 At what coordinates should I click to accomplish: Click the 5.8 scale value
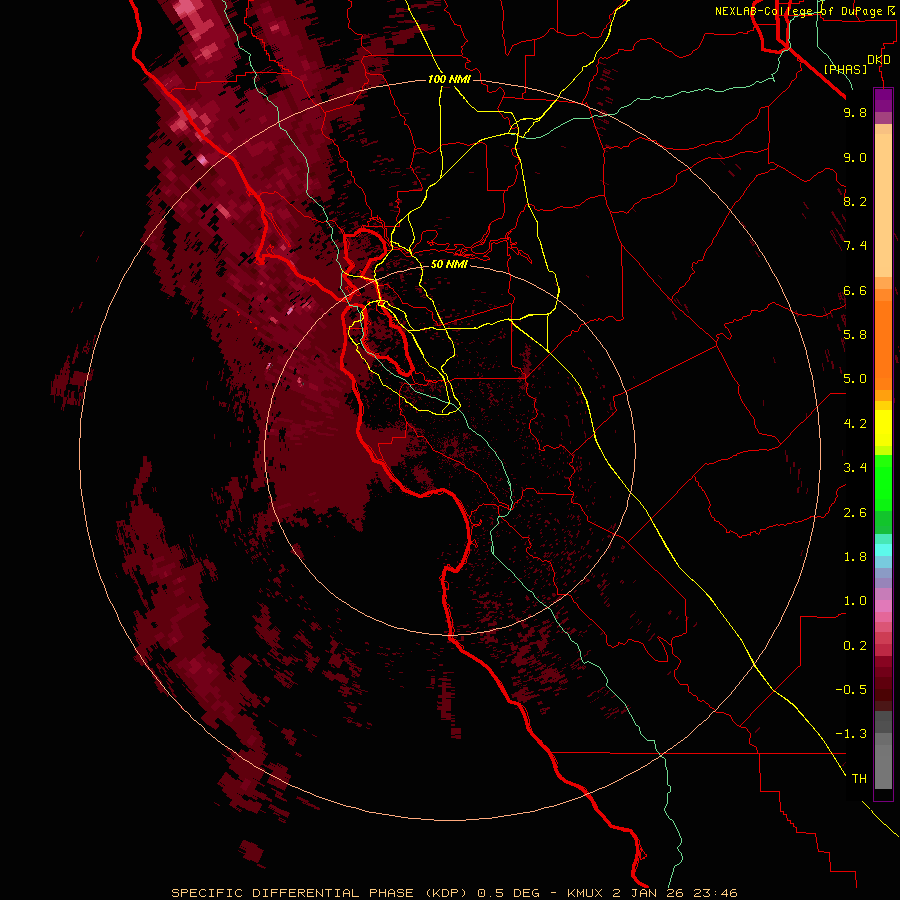click(855, 335)
